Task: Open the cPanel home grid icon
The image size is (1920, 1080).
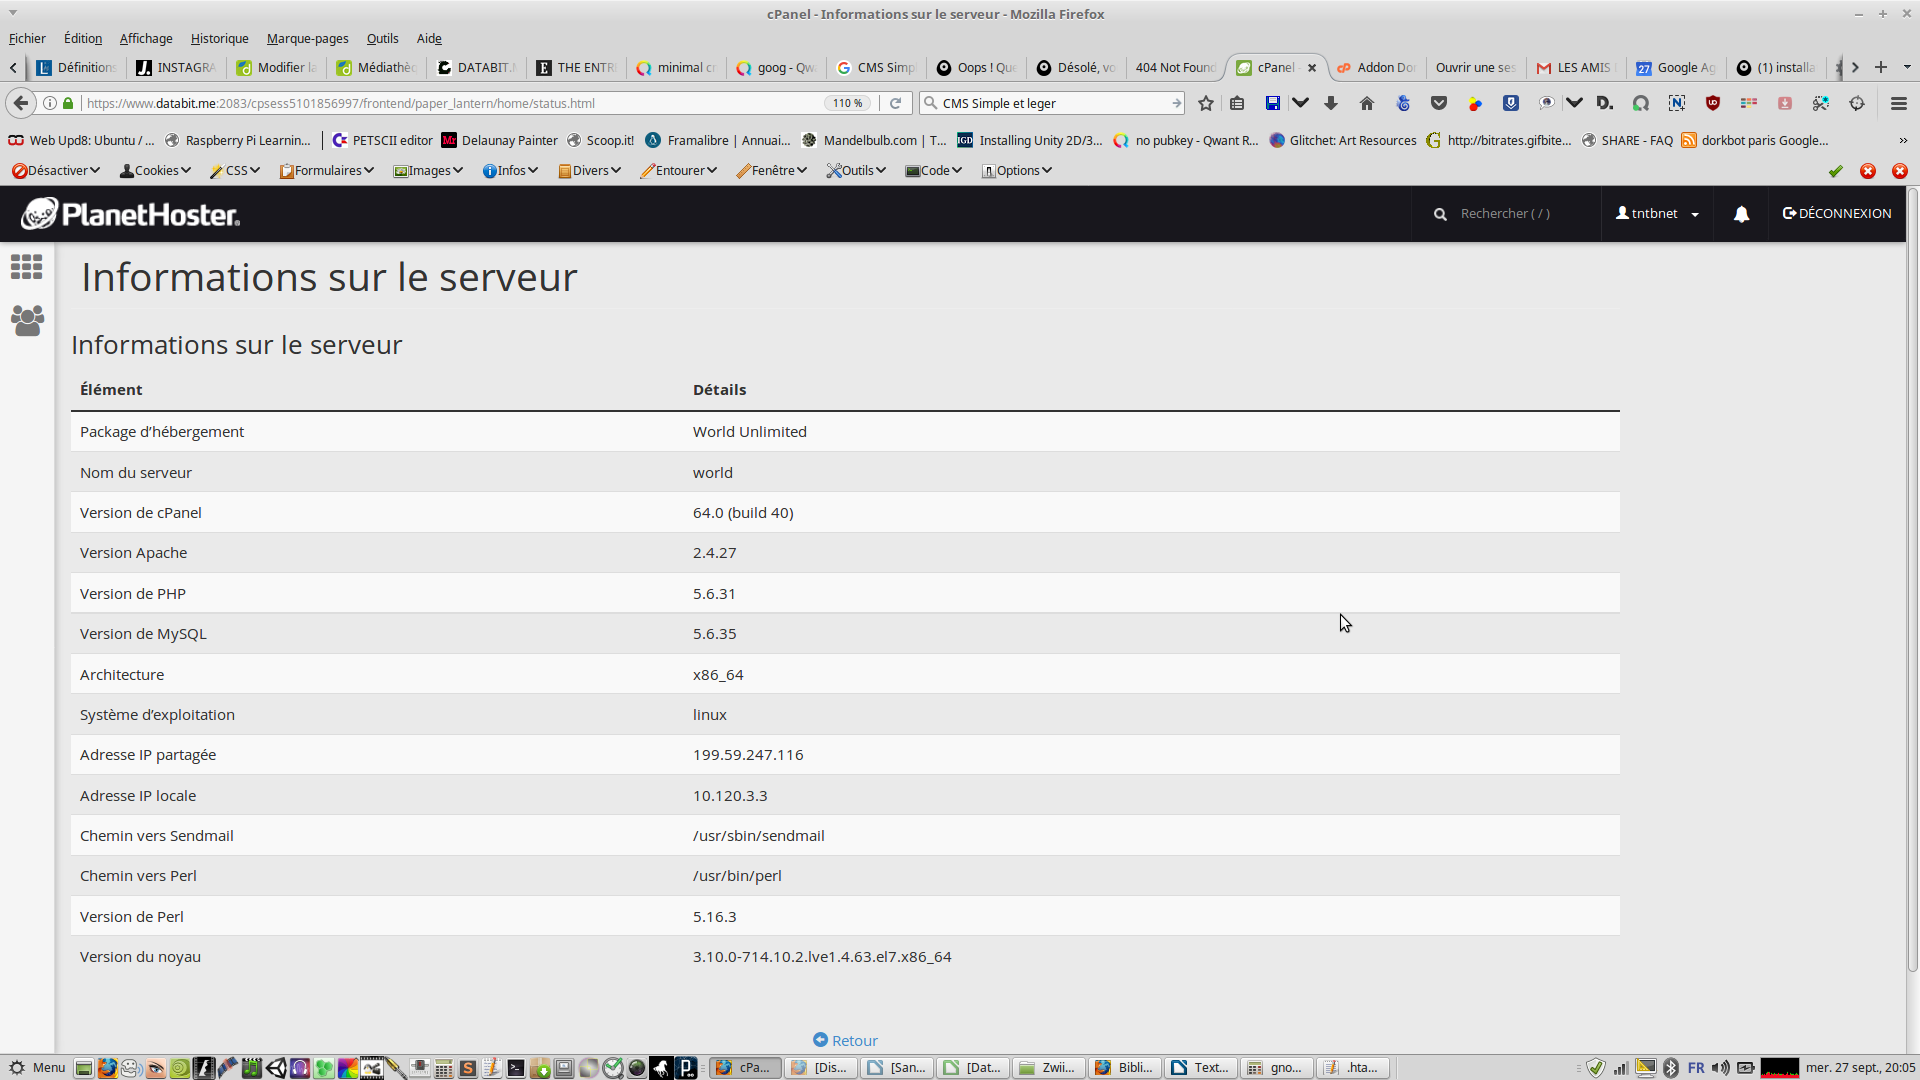Action: (27, 267)
